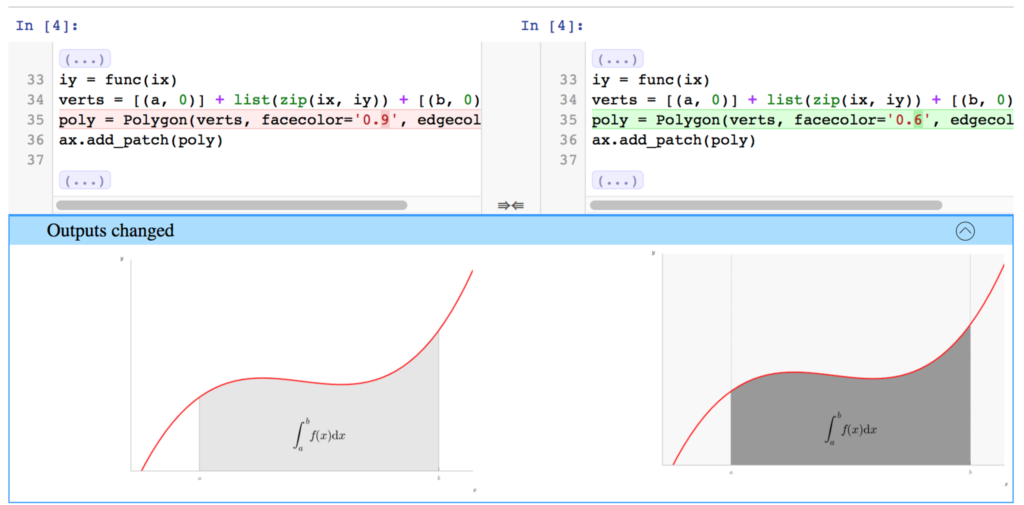The width and height of the screenshot is (1024, 505).
Task: Click the left output plot with light shading
Action: point(298,372)
